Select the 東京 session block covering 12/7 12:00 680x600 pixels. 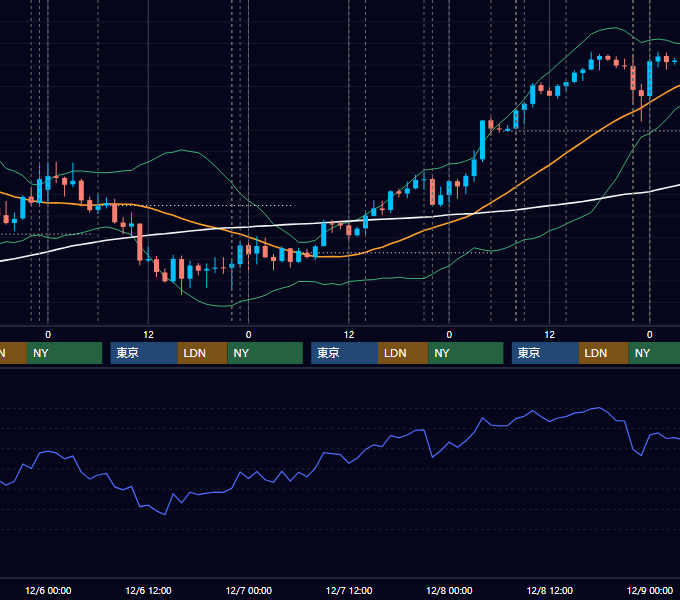click(344, 353)
